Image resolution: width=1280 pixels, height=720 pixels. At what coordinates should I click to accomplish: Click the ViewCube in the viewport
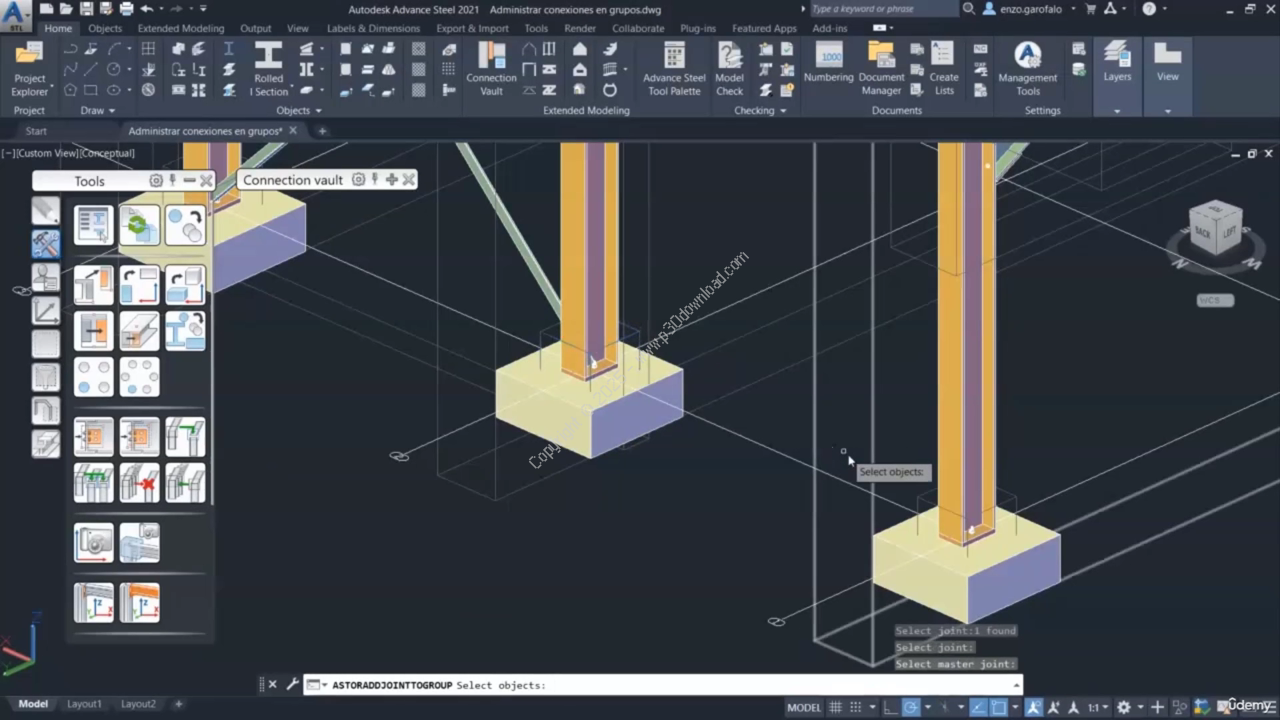(1215, 230)
